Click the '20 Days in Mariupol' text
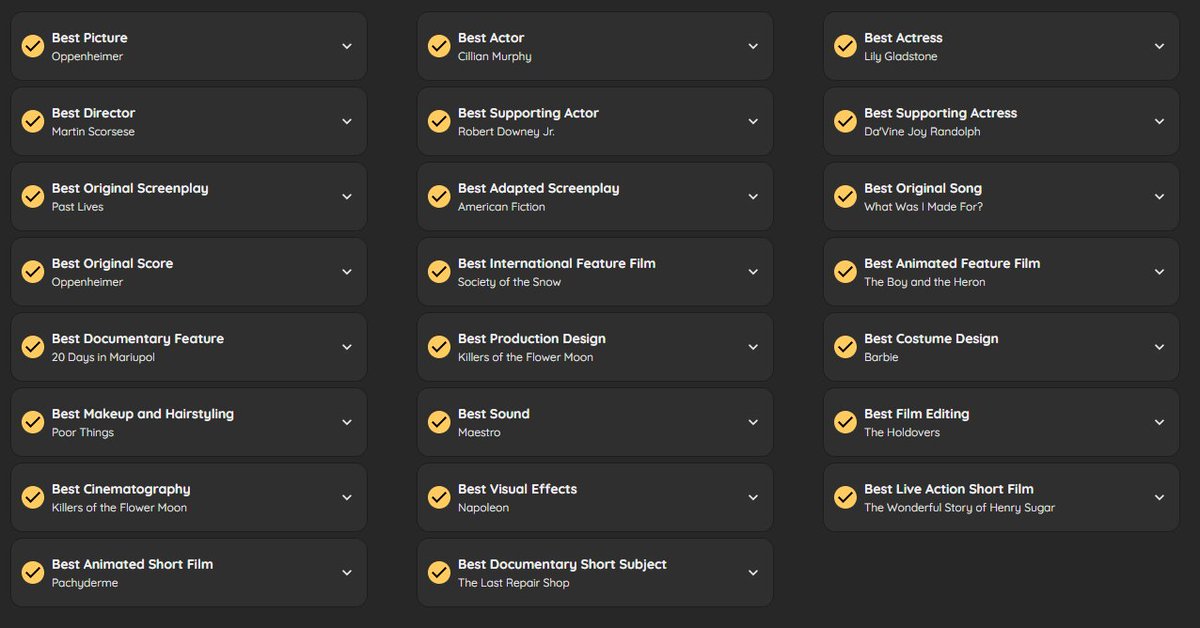 103,357
